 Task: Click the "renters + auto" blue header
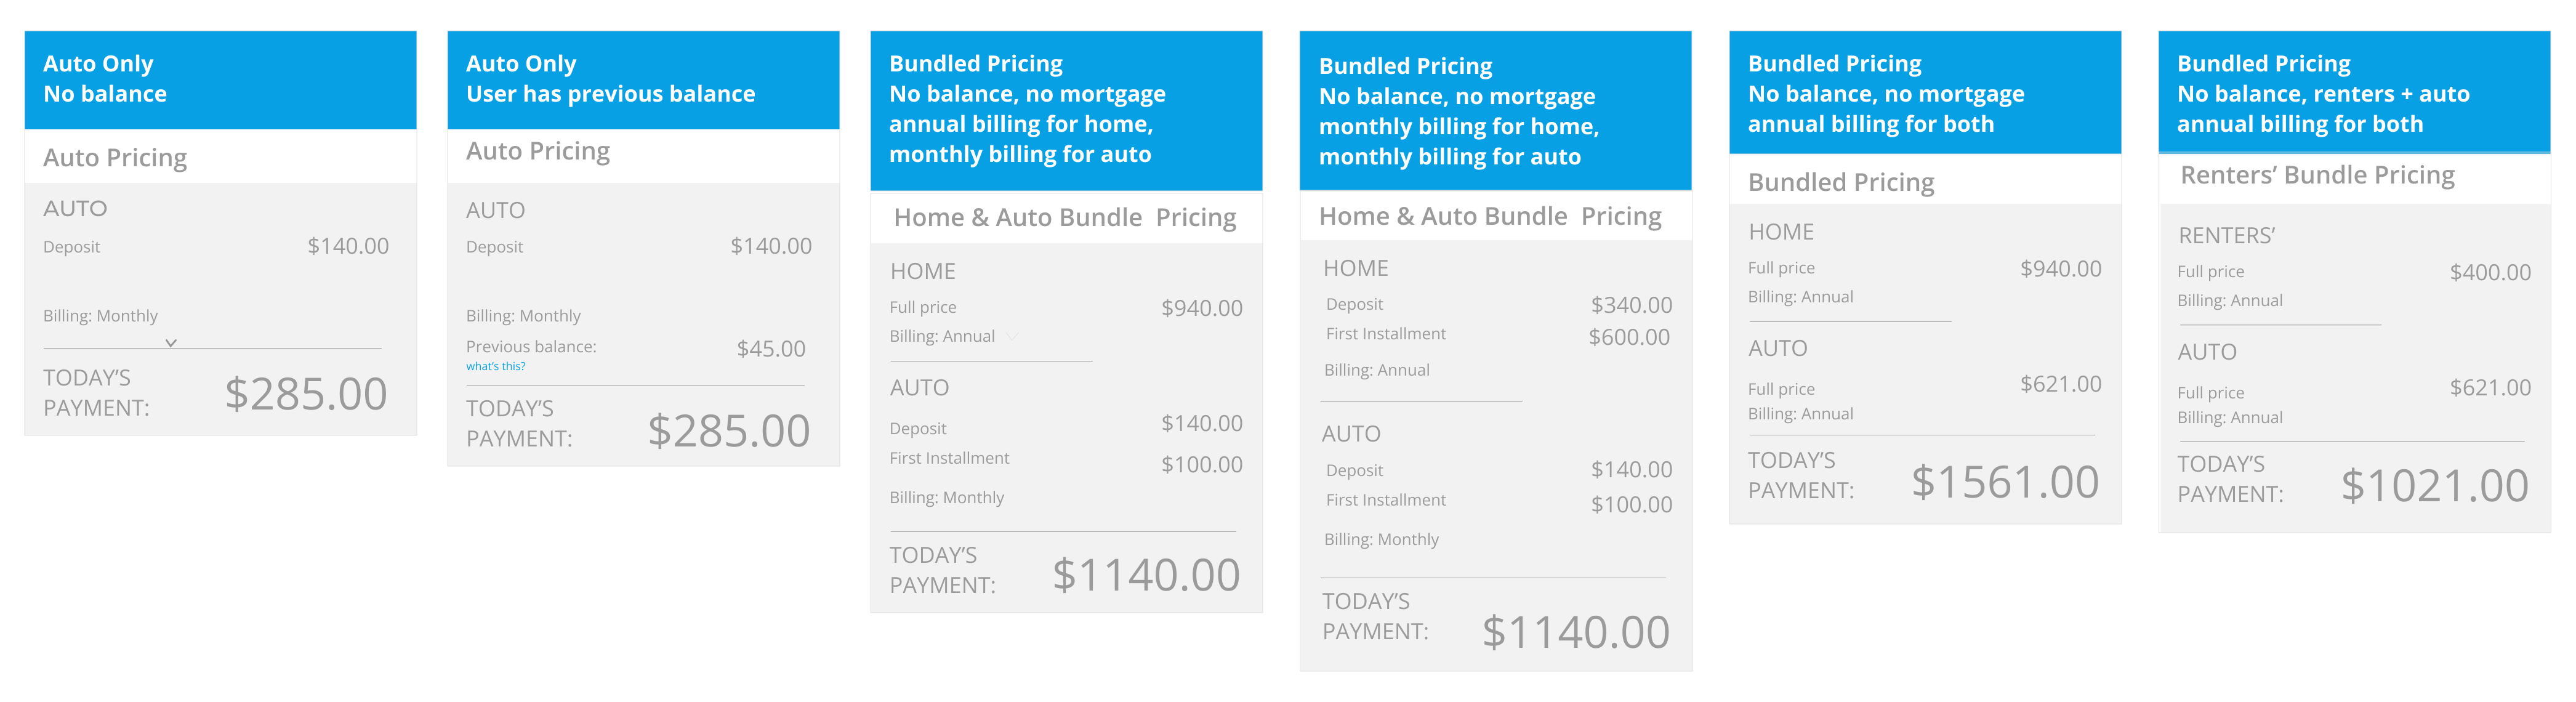2353,94
